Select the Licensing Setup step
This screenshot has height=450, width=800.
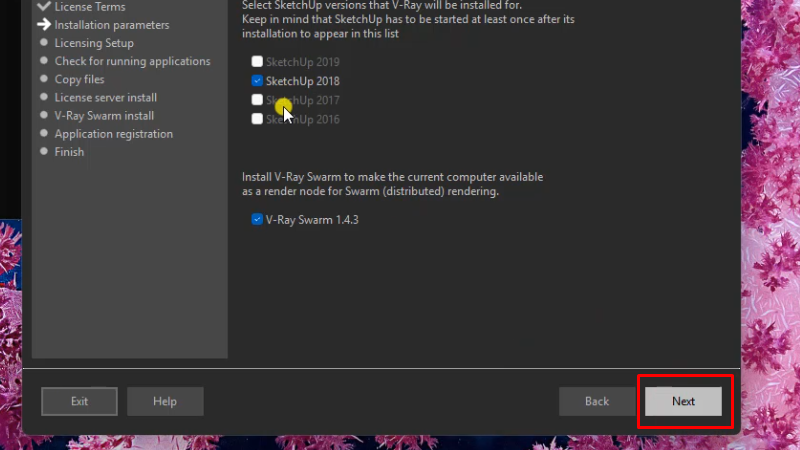[94, 43]
